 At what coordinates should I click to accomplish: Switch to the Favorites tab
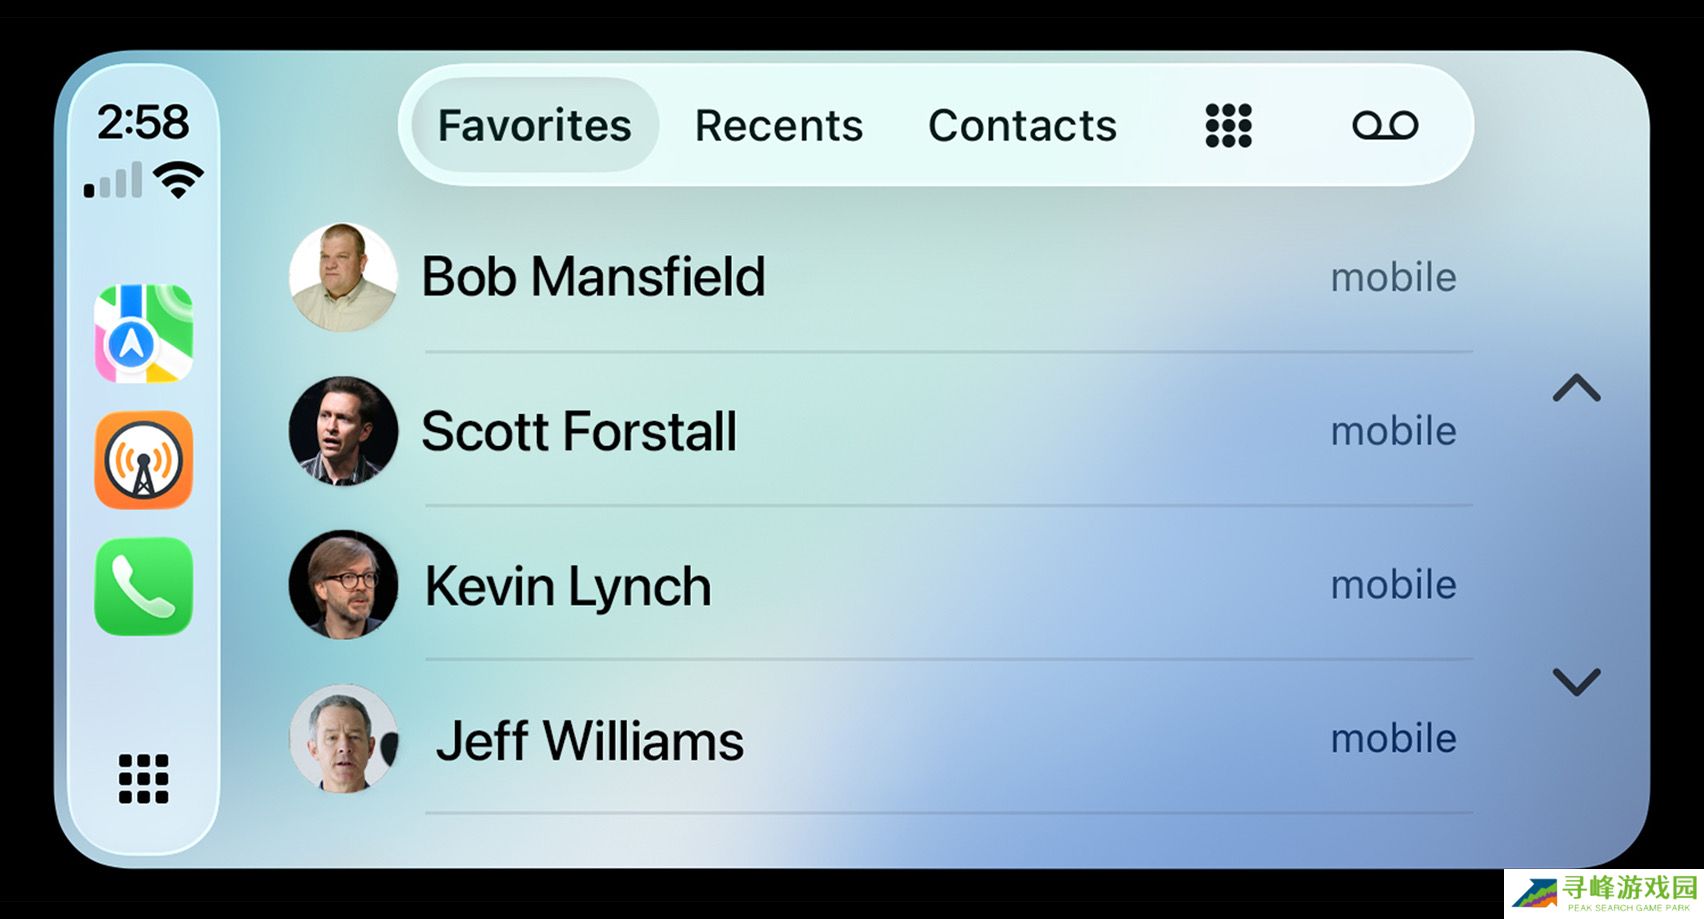pyautogui.click(x=535, y=126)
